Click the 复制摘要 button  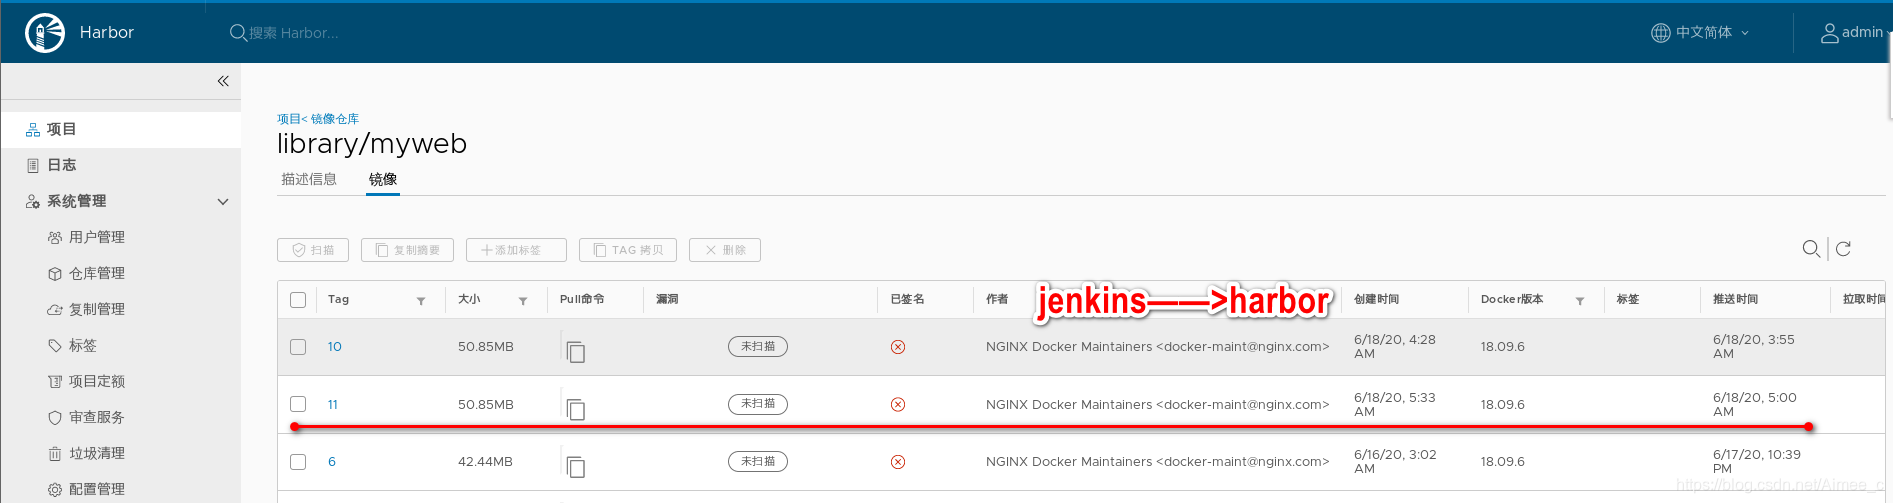point(407,250)
